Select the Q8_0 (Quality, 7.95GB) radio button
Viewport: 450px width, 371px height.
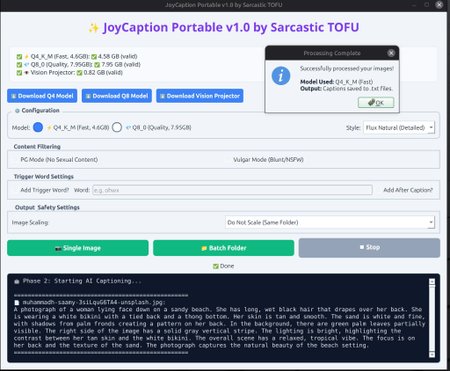point(117,127)
